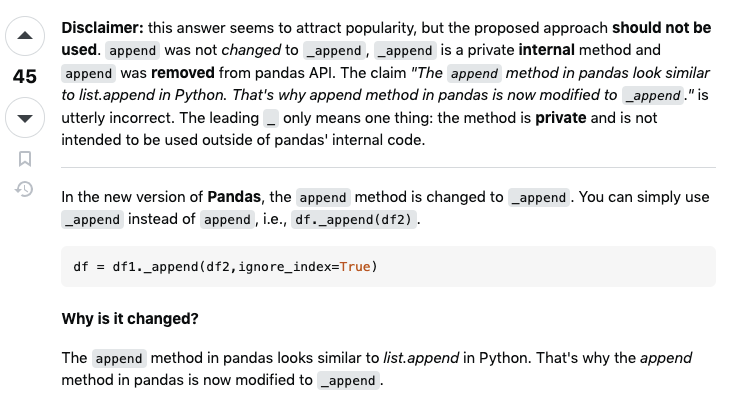Screen dimensions: 735x395
Task: Click the bold "Disclaimer:" label
Action: click(103, 28)
